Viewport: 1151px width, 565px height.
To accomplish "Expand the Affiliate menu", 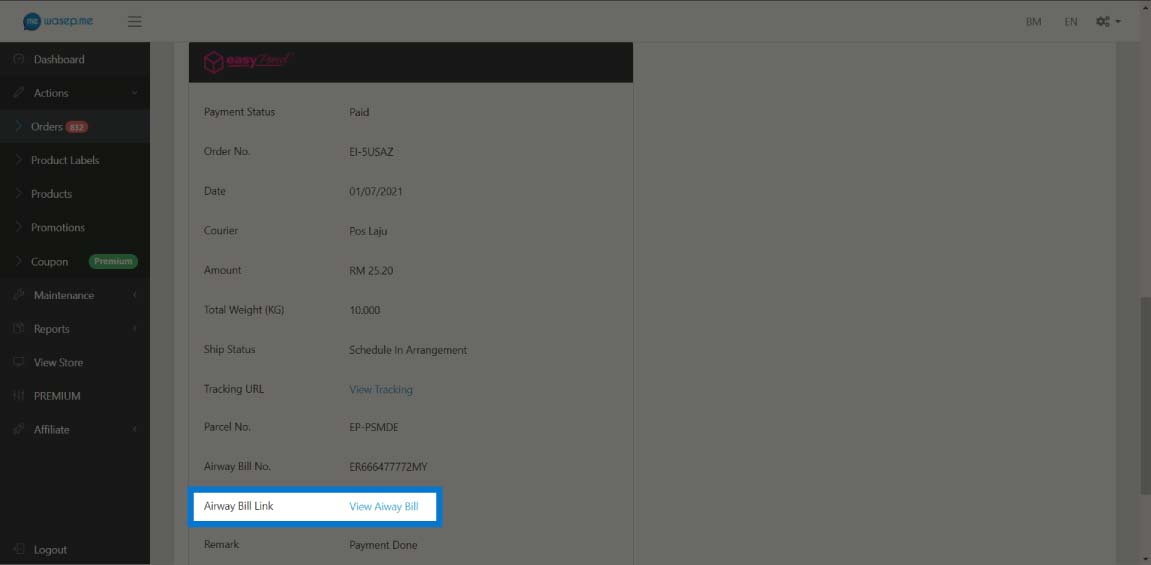I will [75, 429].
